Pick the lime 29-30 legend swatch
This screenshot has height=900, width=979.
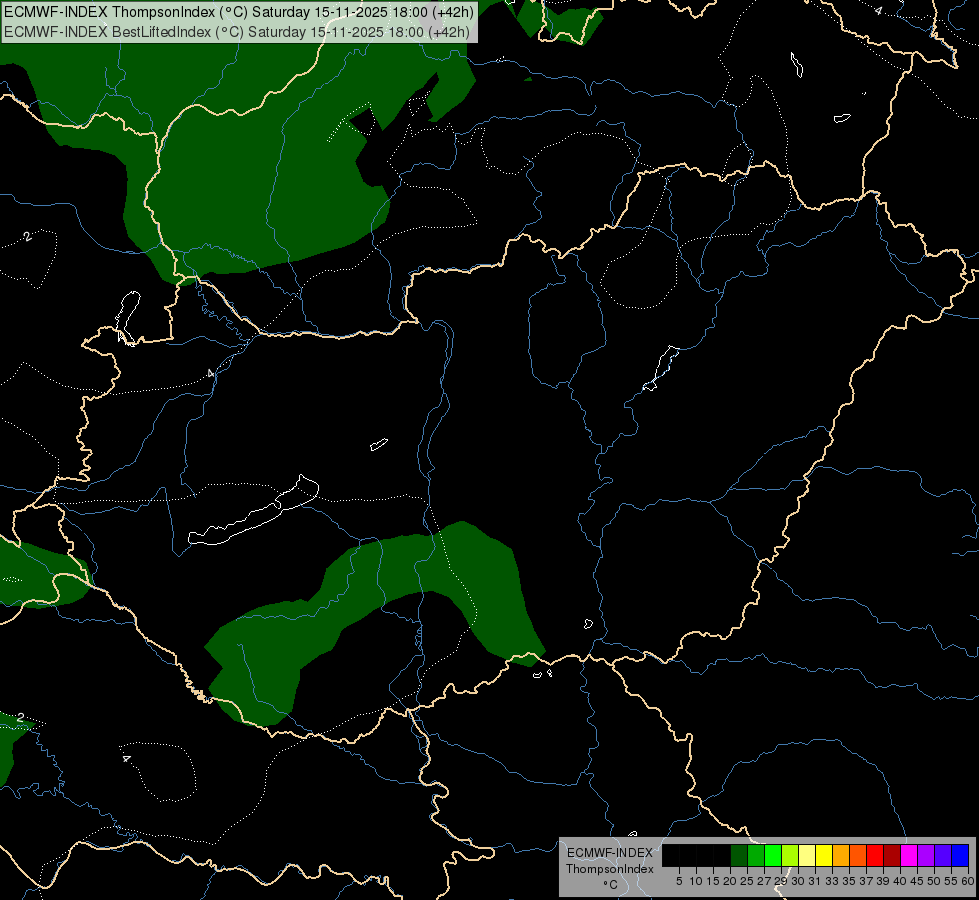pyautogui.click(x=790, y=855)
